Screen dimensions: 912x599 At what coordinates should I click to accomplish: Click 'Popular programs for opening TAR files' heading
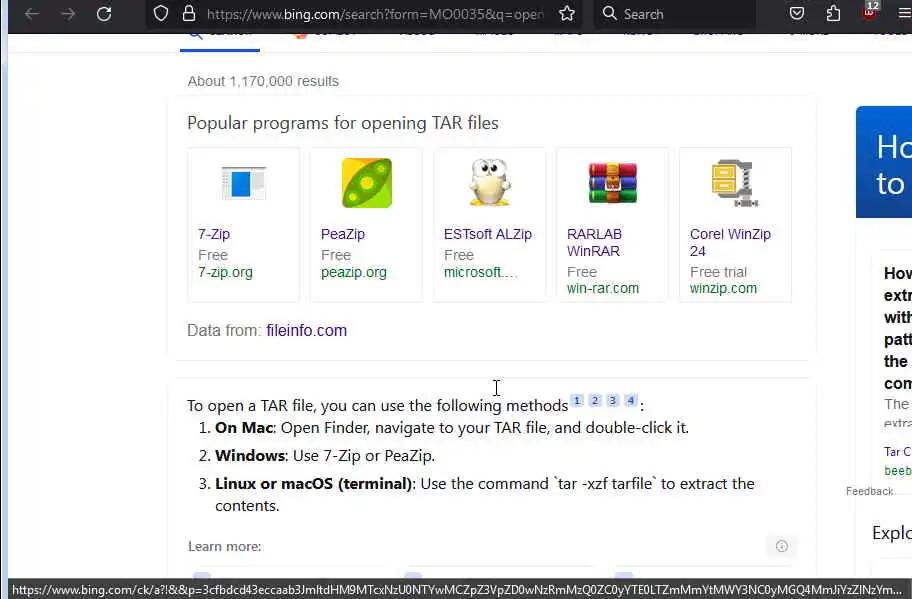coord(343,123)
